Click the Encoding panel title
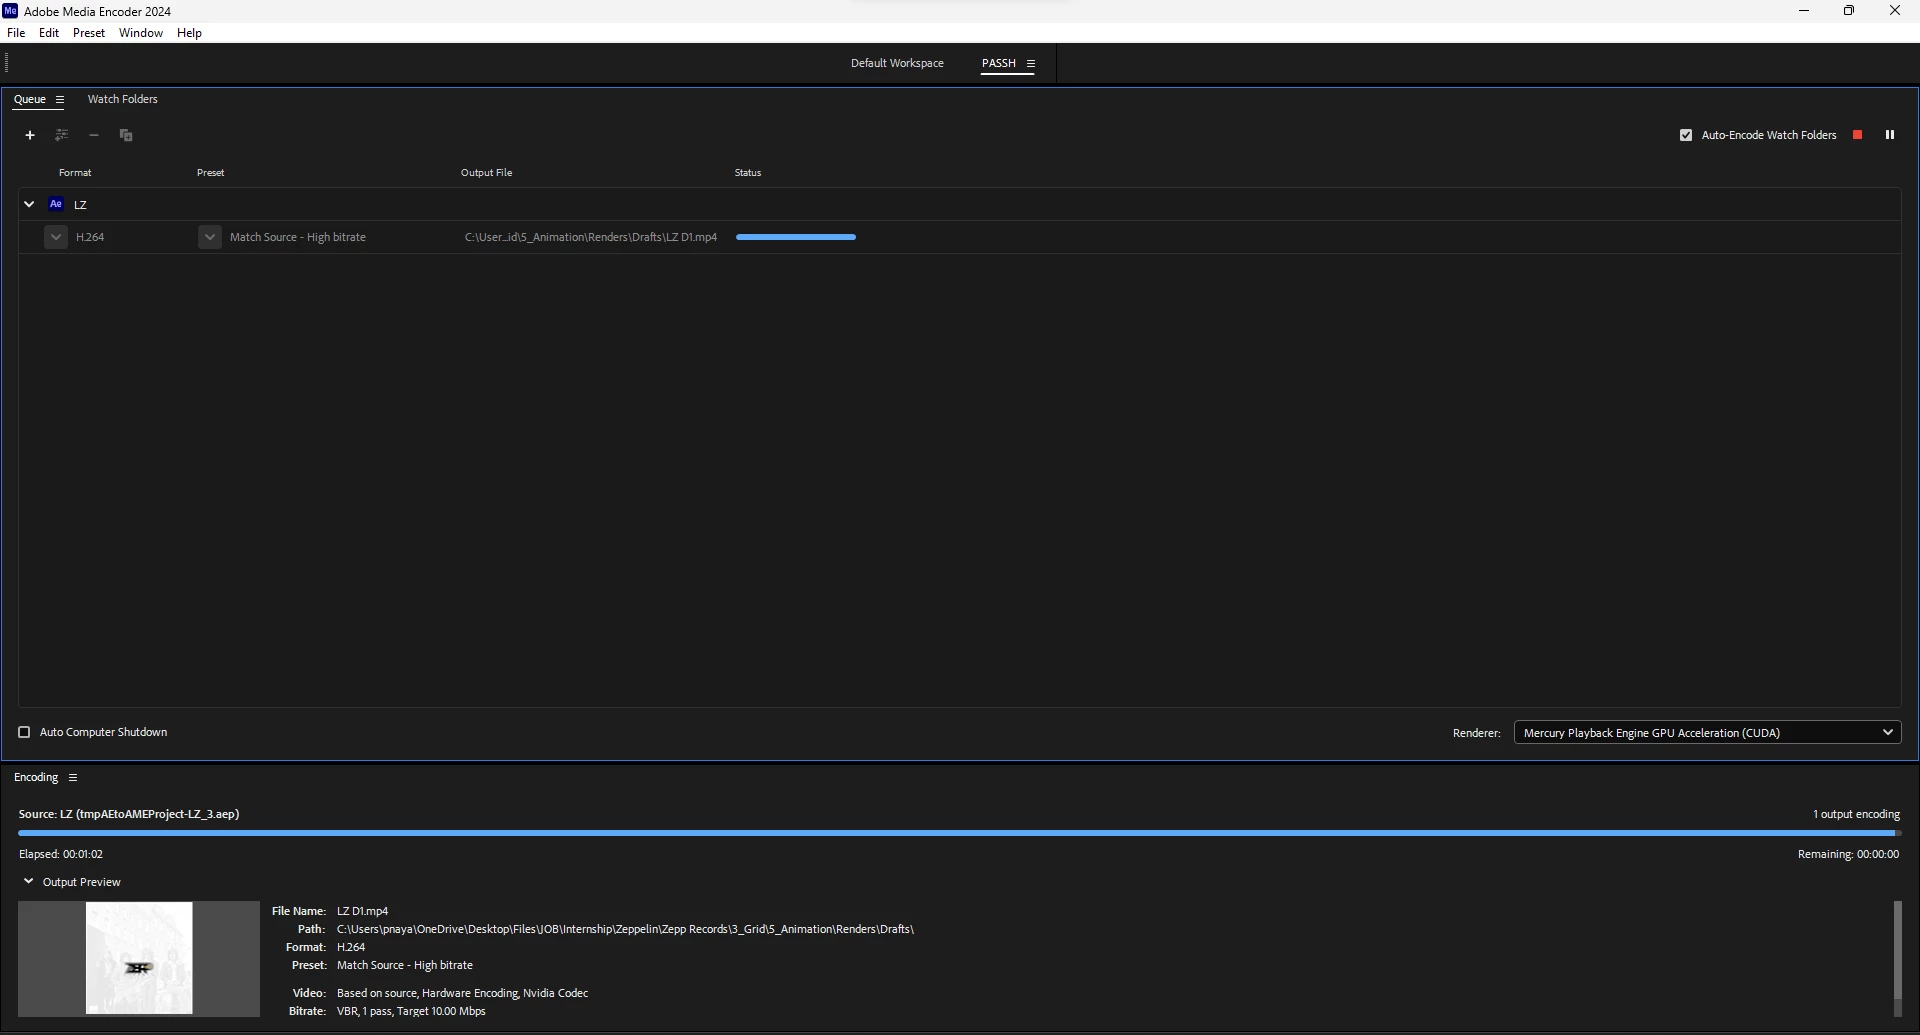 (x=36, y=777)
